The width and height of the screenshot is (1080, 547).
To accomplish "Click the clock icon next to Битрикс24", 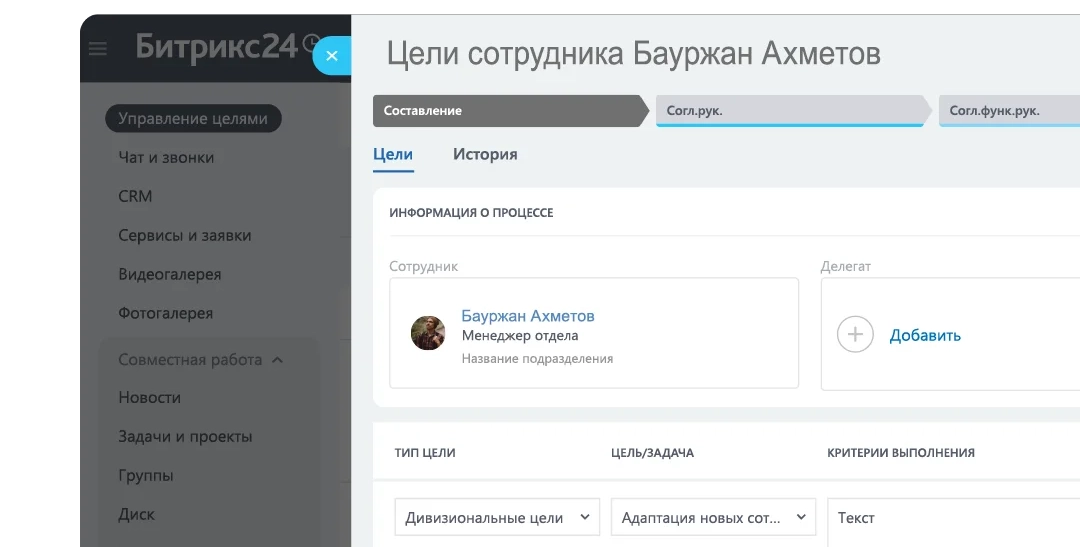I will coord(311,43).
